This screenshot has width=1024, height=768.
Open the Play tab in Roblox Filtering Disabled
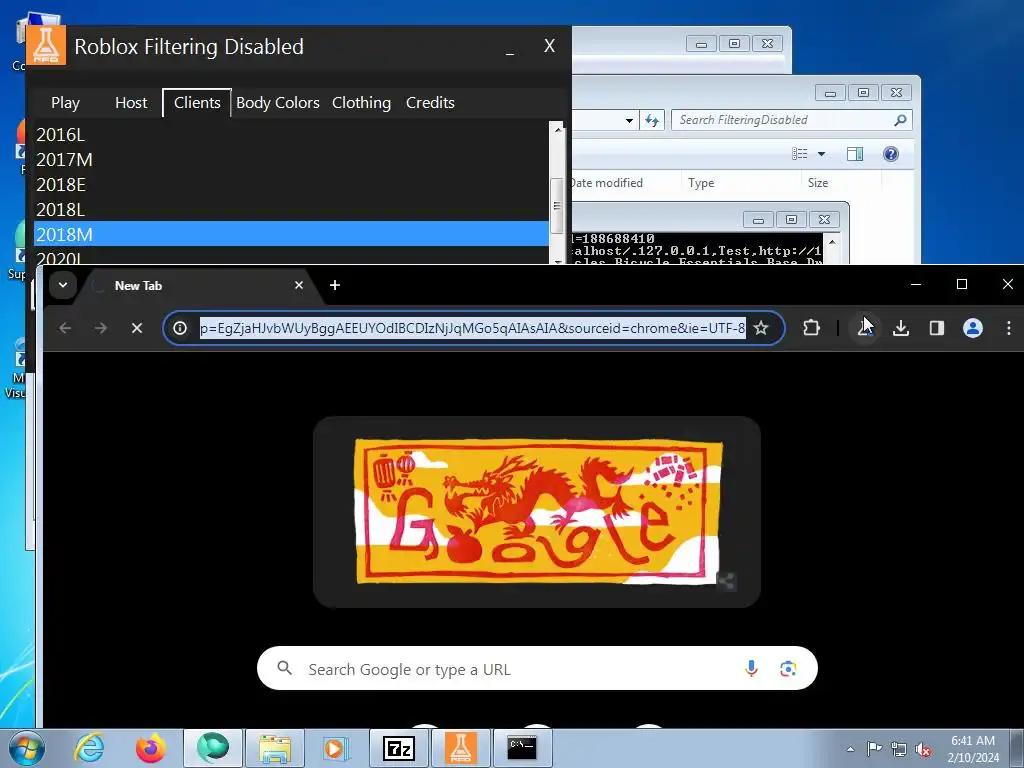65,103
